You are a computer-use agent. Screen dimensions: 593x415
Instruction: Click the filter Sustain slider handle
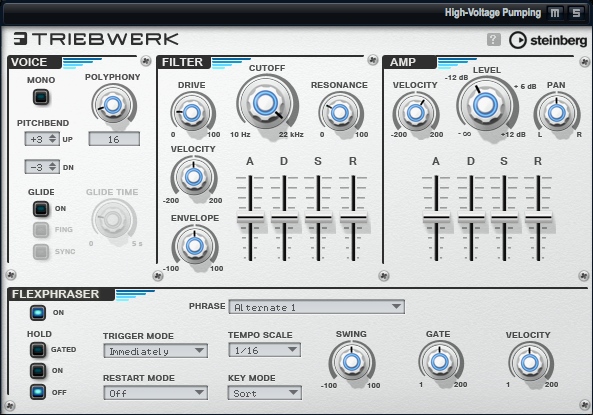point(318,218)
